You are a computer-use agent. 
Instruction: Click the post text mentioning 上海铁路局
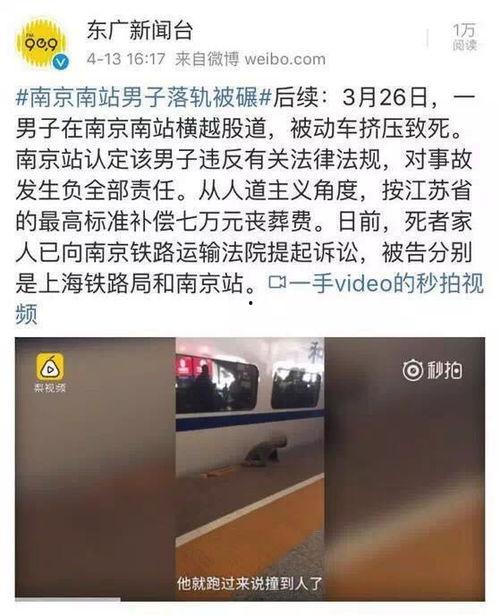(95, 283)
